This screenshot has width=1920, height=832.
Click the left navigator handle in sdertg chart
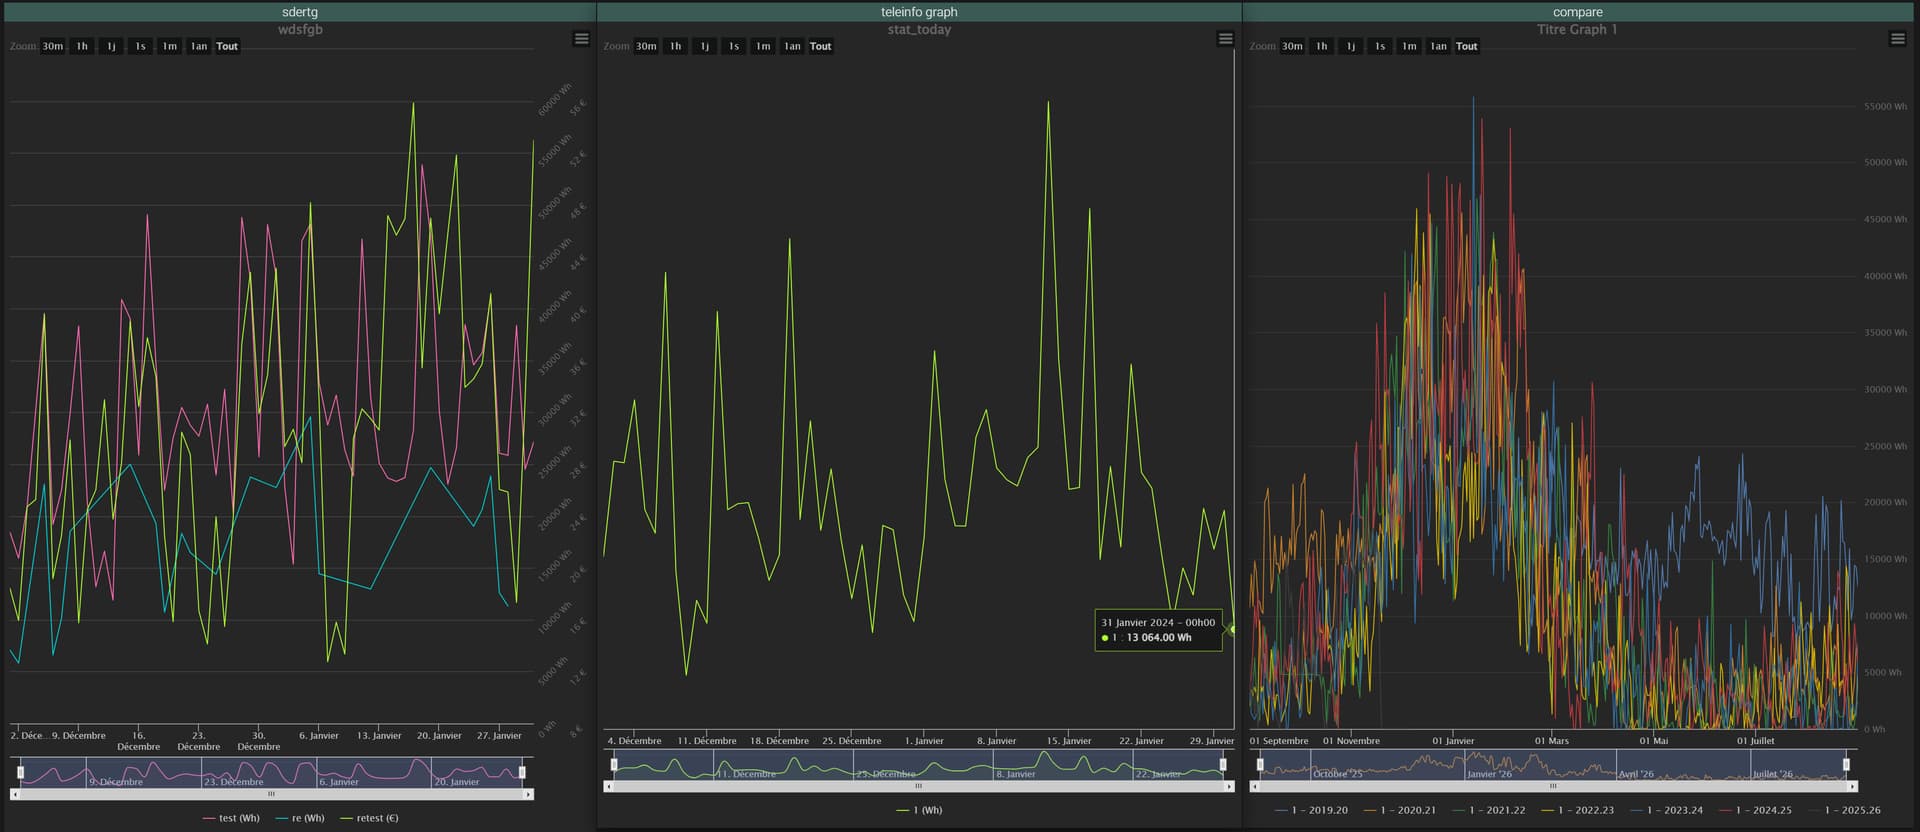coord(21,772)
